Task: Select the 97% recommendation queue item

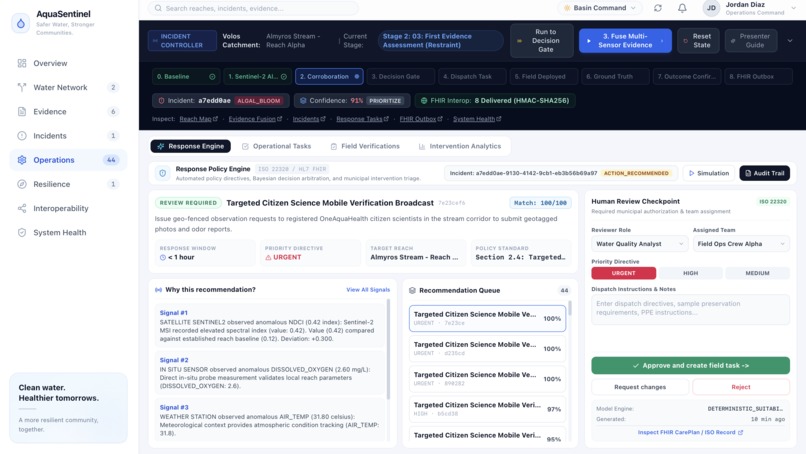Action: click(487, 409)
